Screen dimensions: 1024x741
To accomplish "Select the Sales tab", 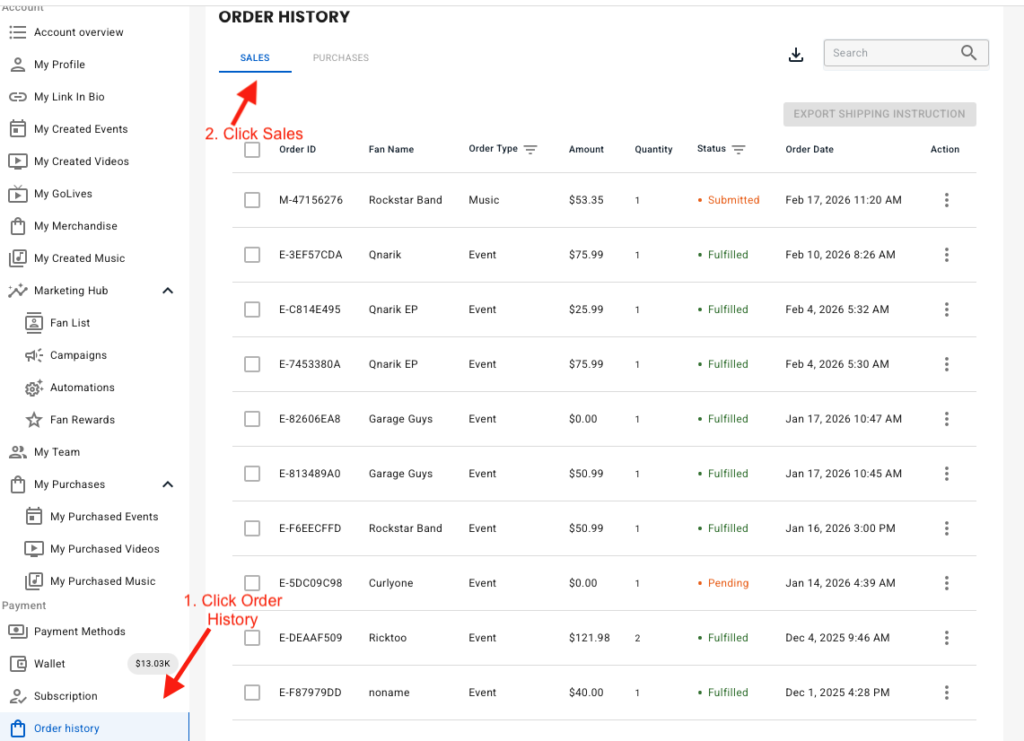I will (x=255, y=58).
